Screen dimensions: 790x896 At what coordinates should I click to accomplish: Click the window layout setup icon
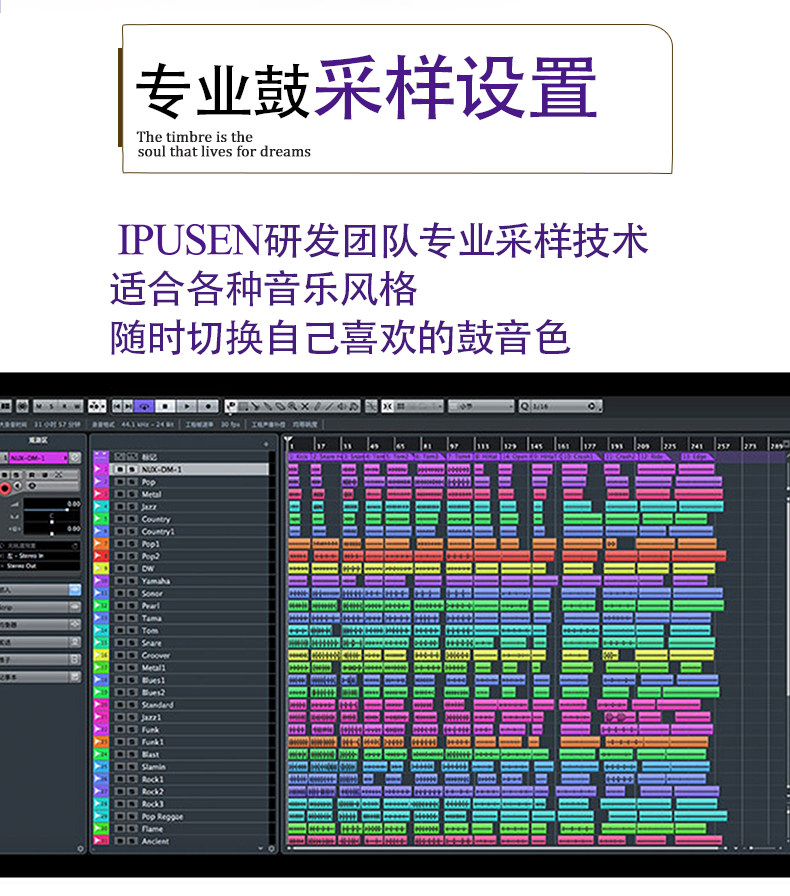pos(5,406)
